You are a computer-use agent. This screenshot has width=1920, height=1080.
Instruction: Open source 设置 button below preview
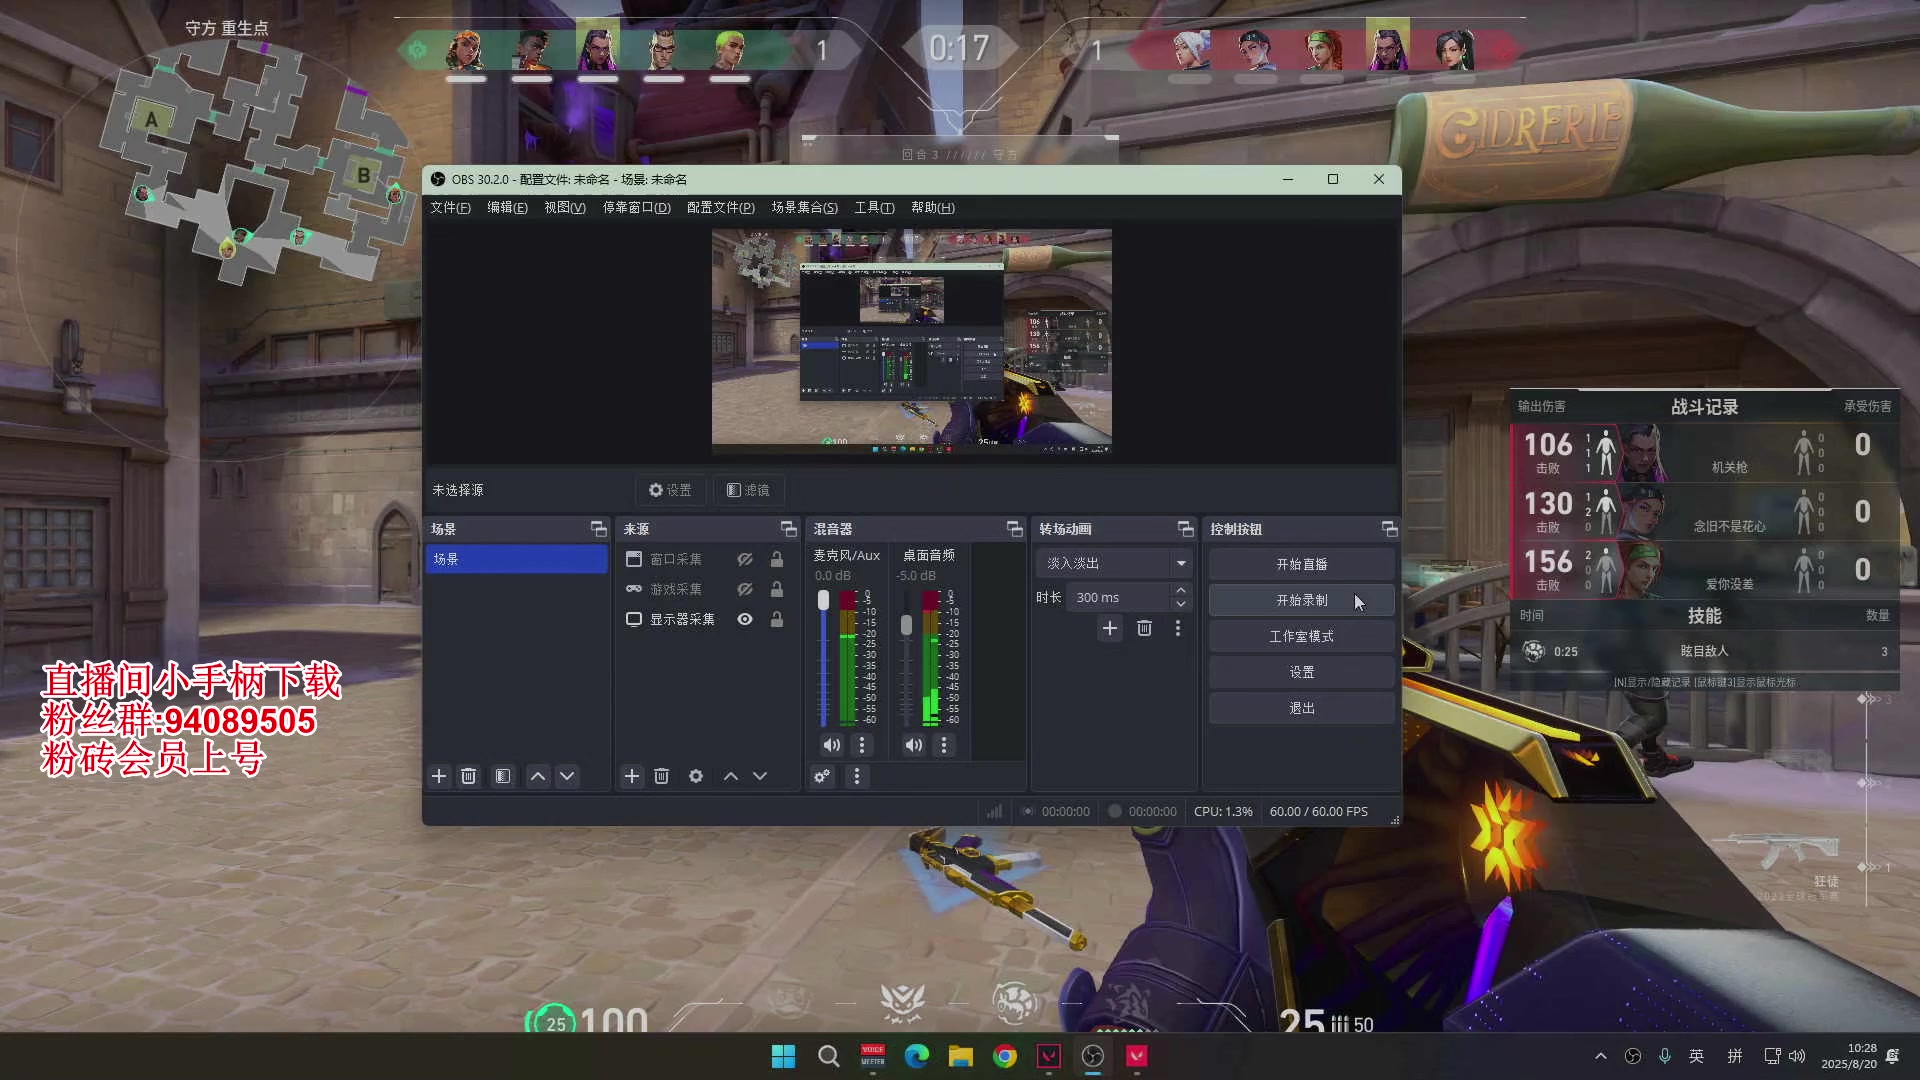[670, 490]
